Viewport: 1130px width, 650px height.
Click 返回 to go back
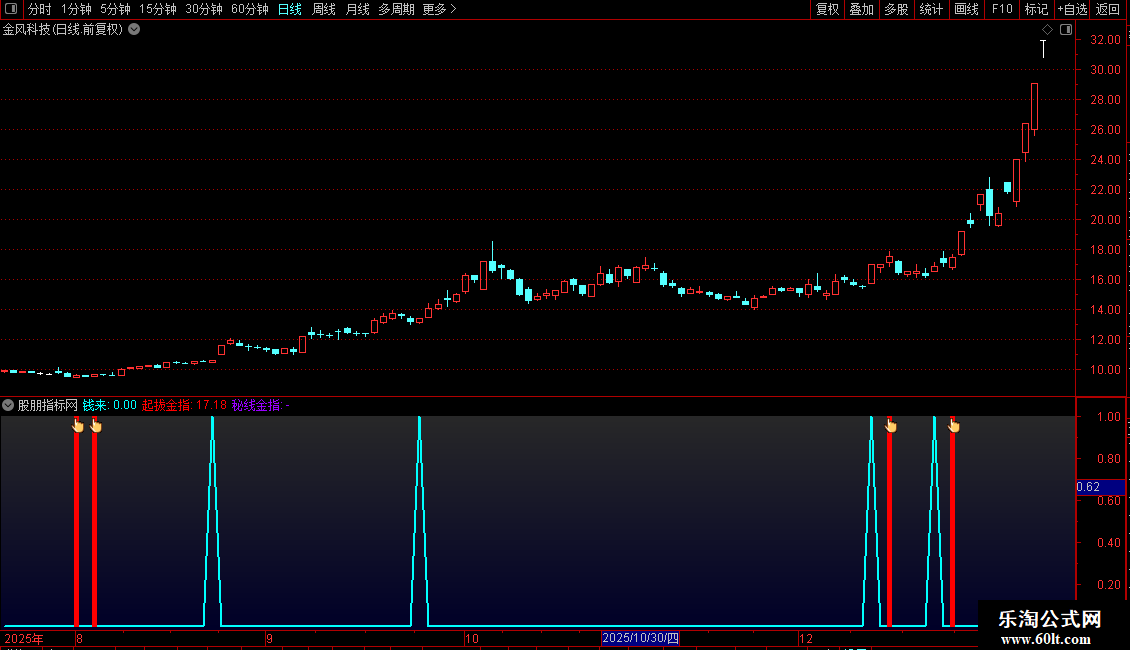point(1108,9)
